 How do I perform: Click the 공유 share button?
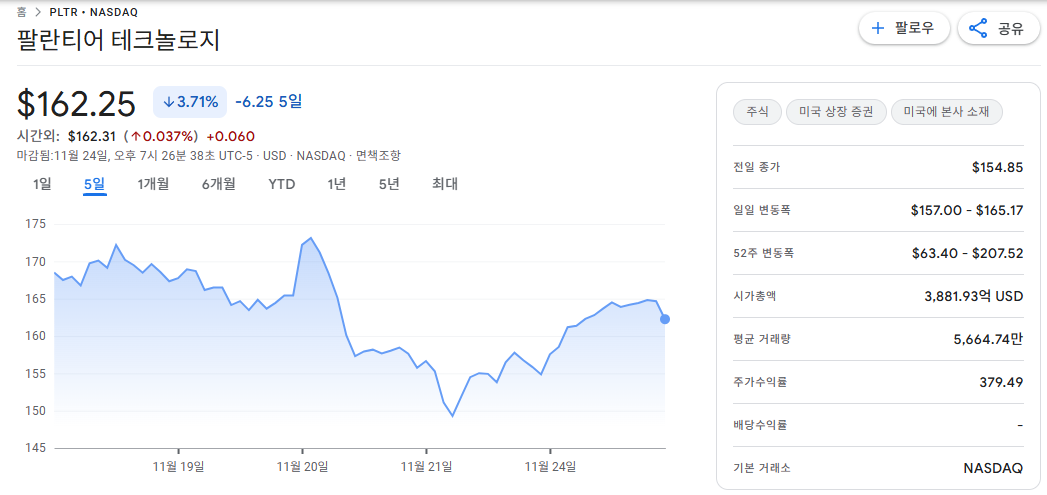(1000, 28)
